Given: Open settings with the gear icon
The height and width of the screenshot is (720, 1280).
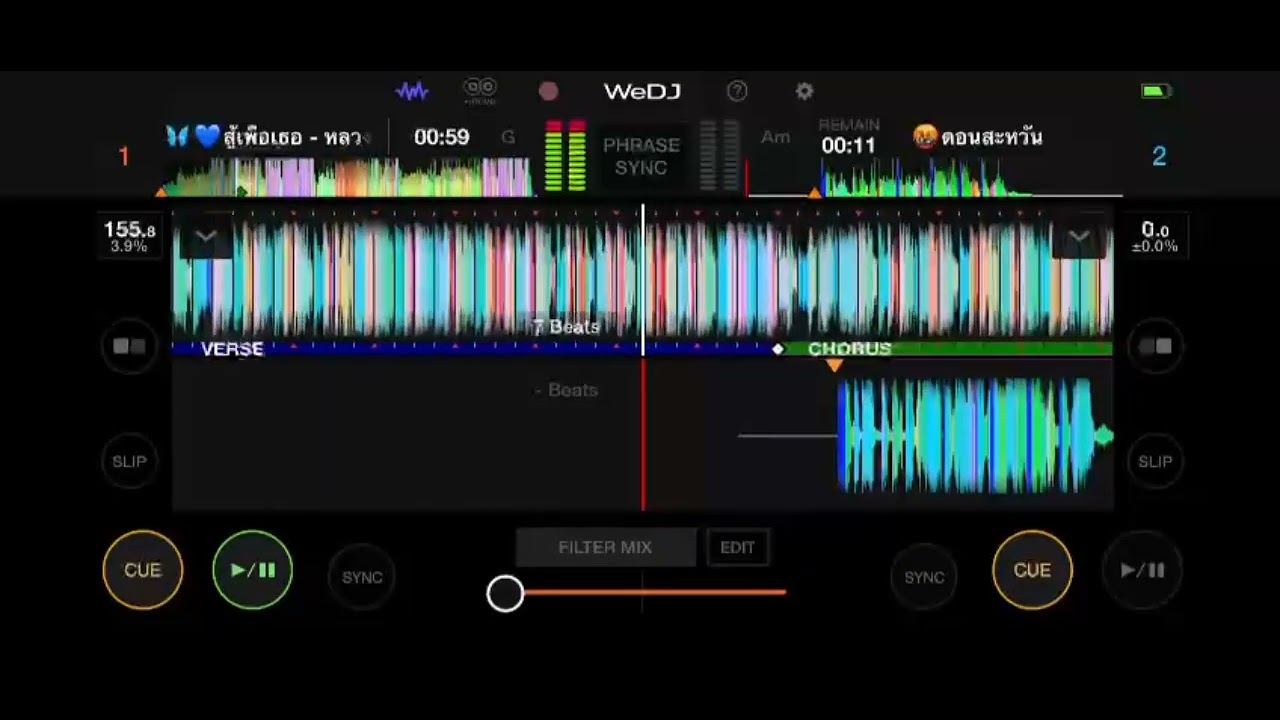Looking at the screenshot, I should [804, 91].
